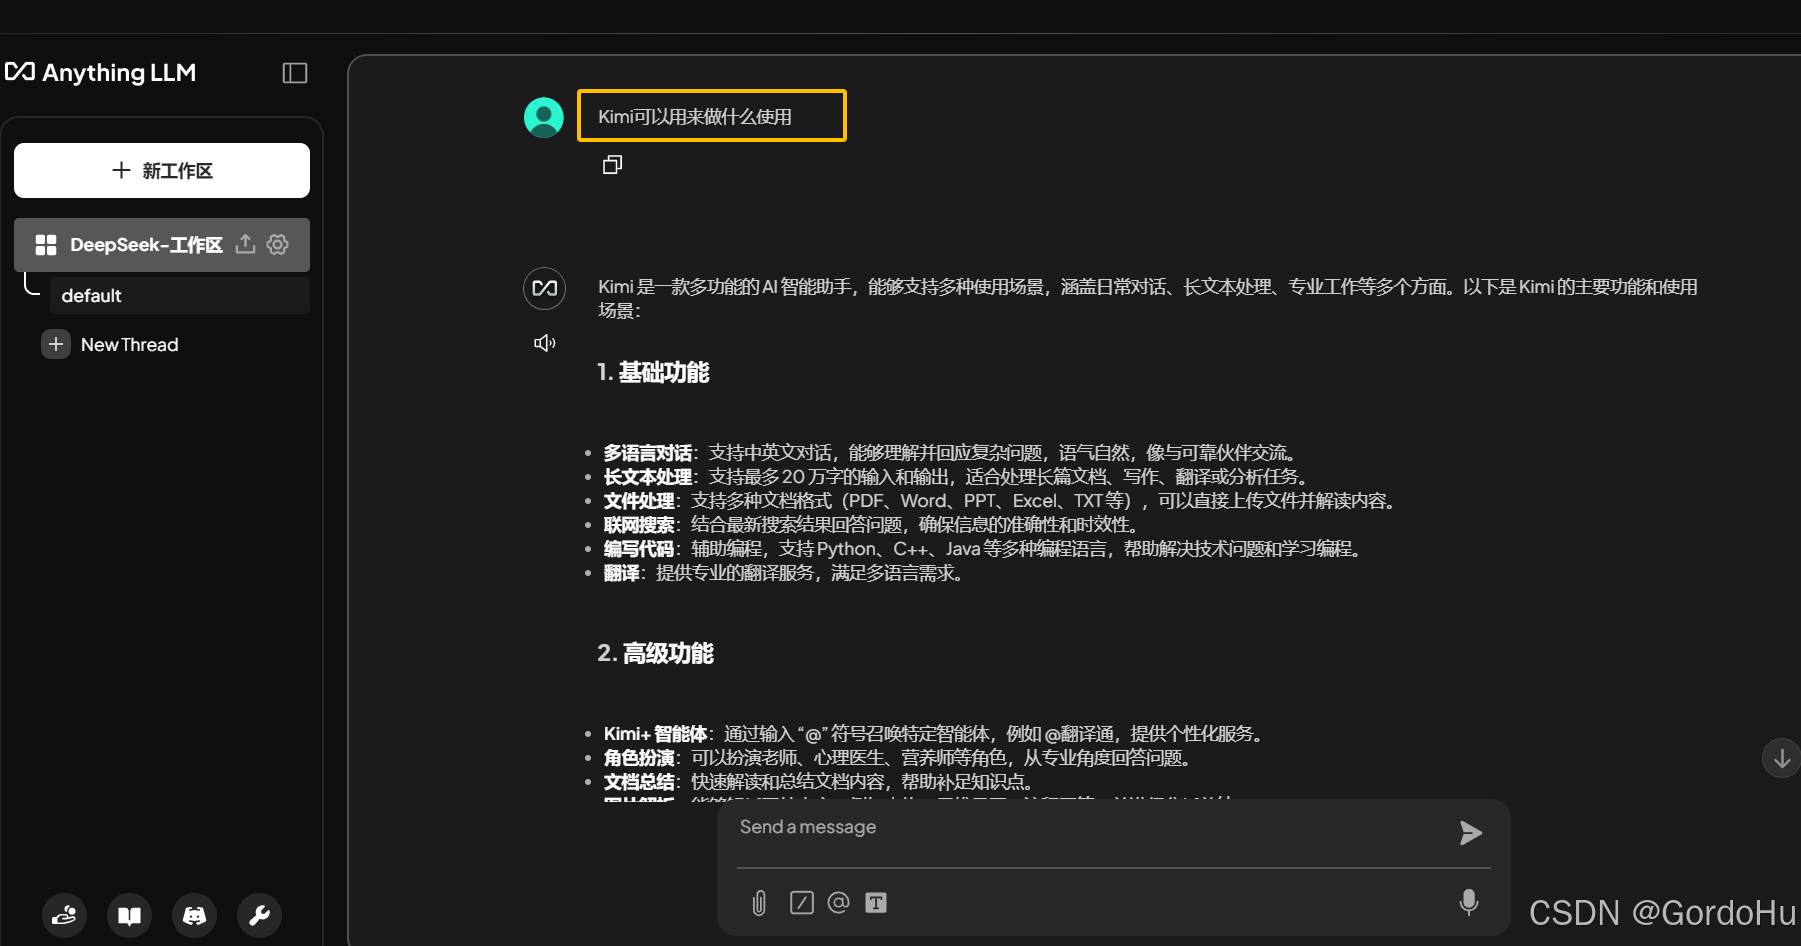Create a new workspace with 新工作区
The image size is (1801, 946).
(162, 171)
